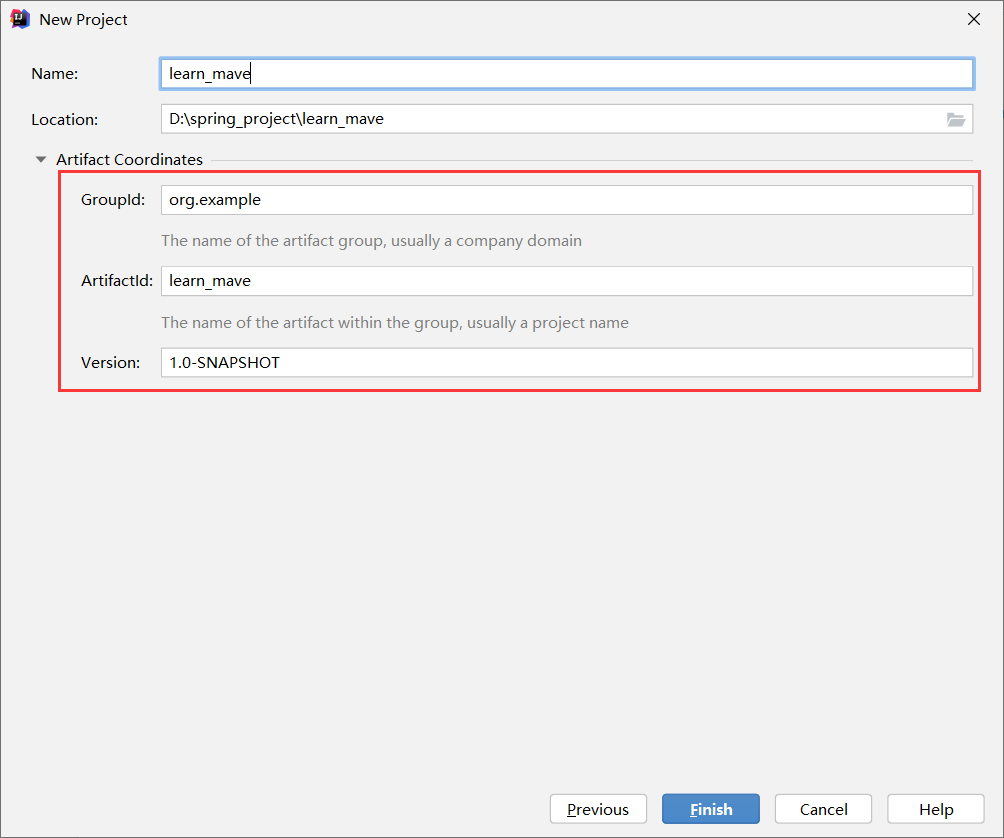1004x838 pixels.
Task: Click the "Name:" label
Action: point(55,74)
